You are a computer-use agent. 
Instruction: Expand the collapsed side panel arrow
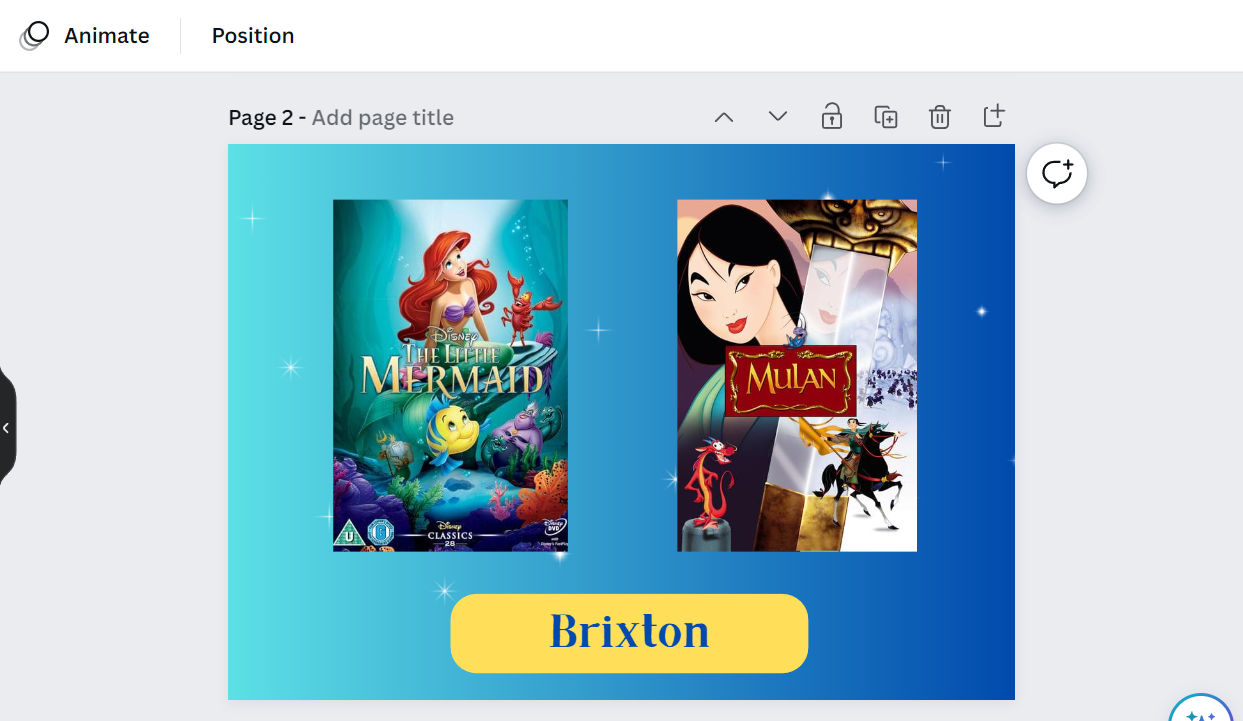[6, 428]
